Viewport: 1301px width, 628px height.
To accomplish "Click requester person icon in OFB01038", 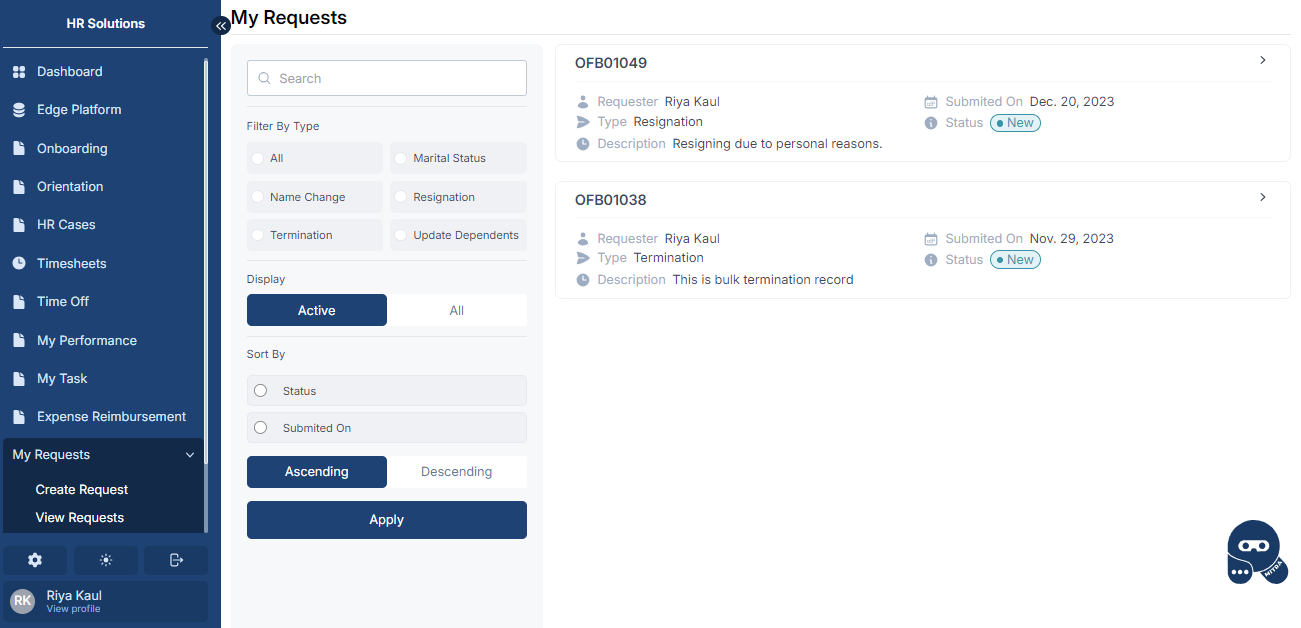I will pos(583,239).
